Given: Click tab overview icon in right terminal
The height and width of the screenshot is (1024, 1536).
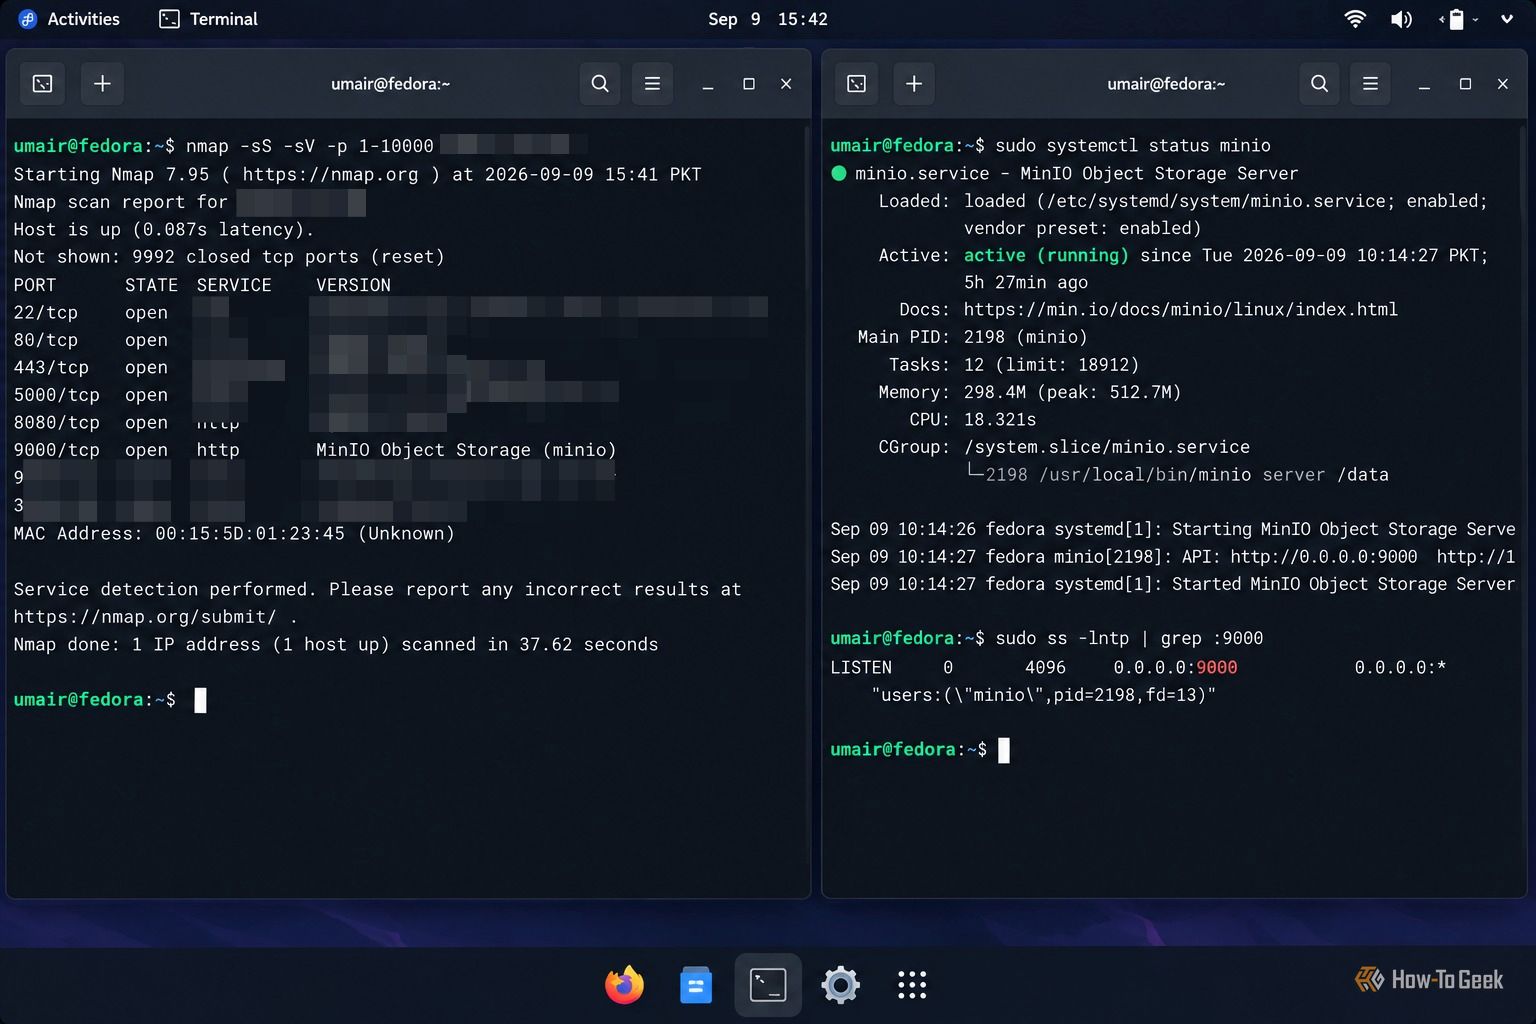Looking at the screenshot, I should click(x=857, y=84).
